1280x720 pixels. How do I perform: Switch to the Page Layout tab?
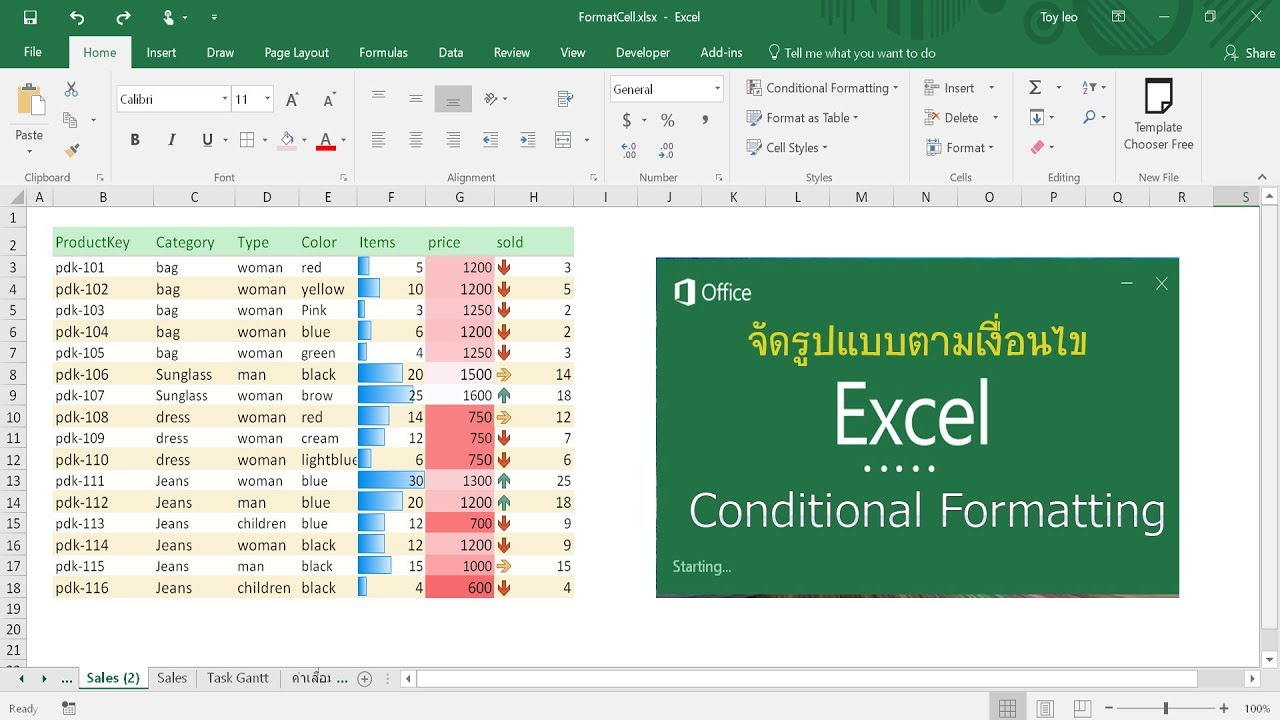pyautogui.click(x=297, y=53)
